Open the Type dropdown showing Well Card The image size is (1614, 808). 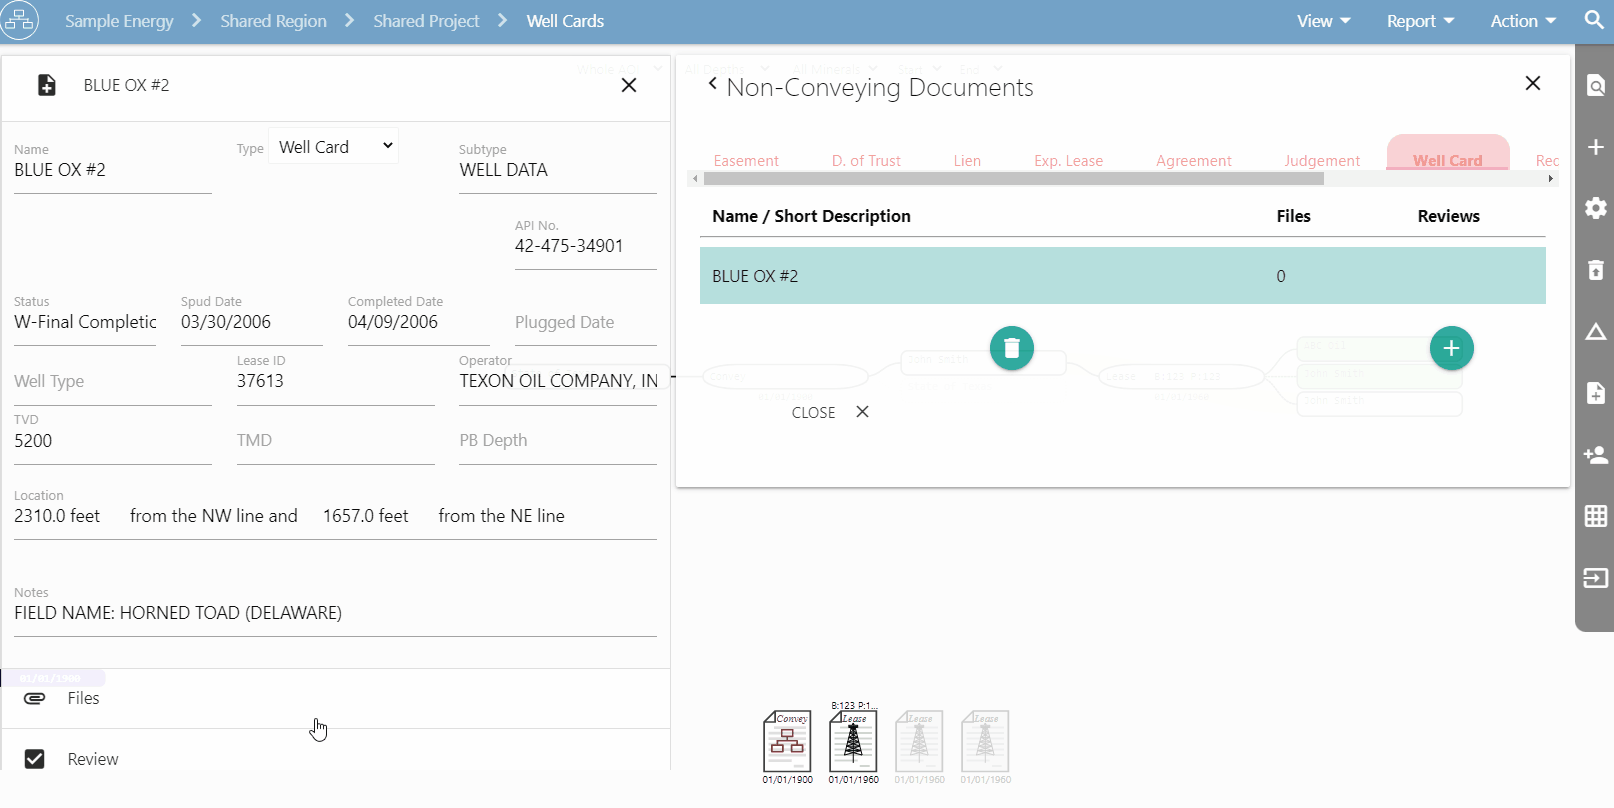(x=334, y=147)
